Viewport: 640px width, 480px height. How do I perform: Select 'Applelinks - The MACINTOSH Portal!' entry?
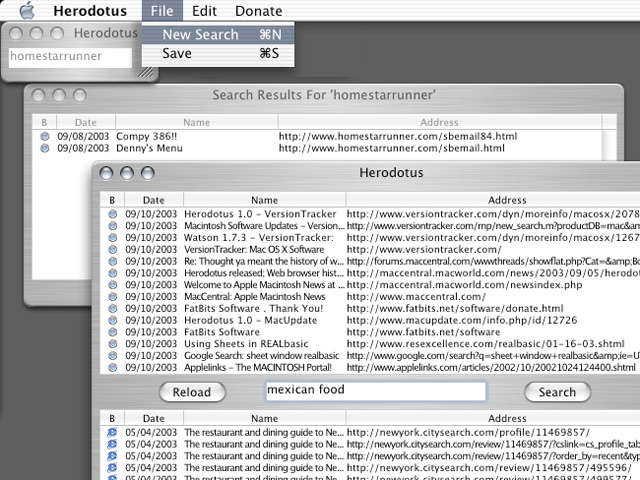tap(258, 368)
